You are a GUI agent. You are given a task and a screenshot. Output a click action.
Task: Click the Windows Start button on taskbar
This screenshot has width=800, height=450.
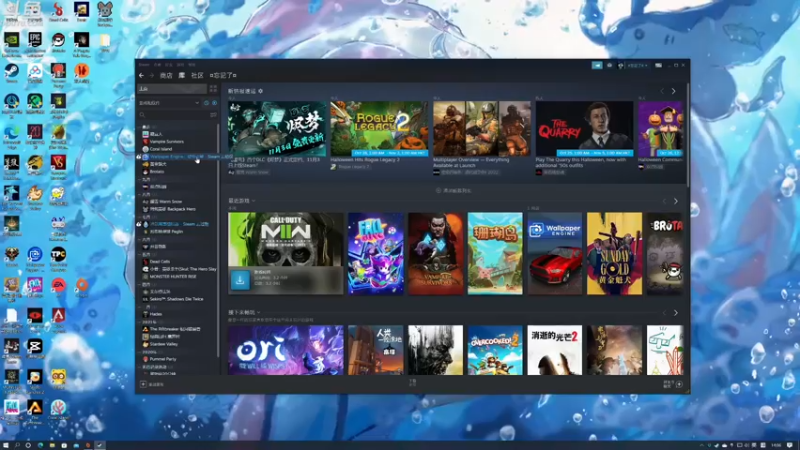5,445
